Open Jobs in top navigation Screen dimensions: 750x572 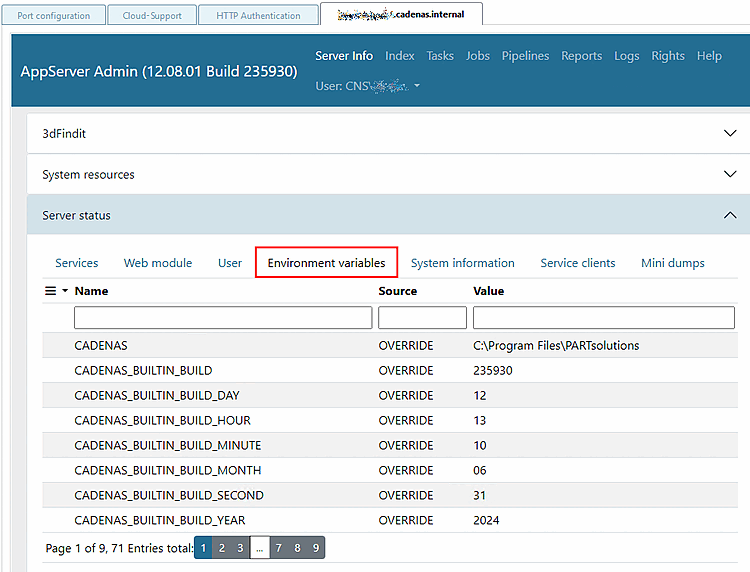tap(477, 56)
